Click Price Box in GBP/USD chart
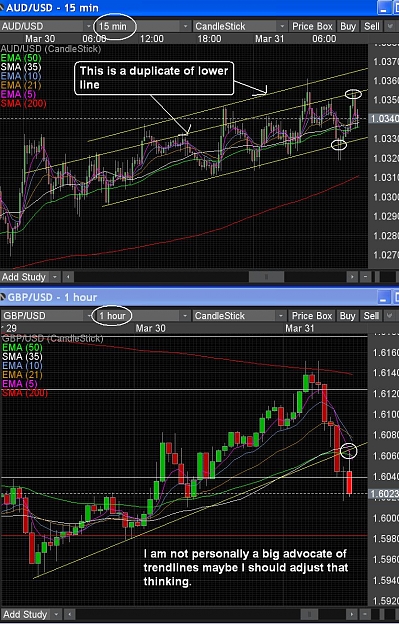This screenshot has height=625, width=399. tap(312, 316)
